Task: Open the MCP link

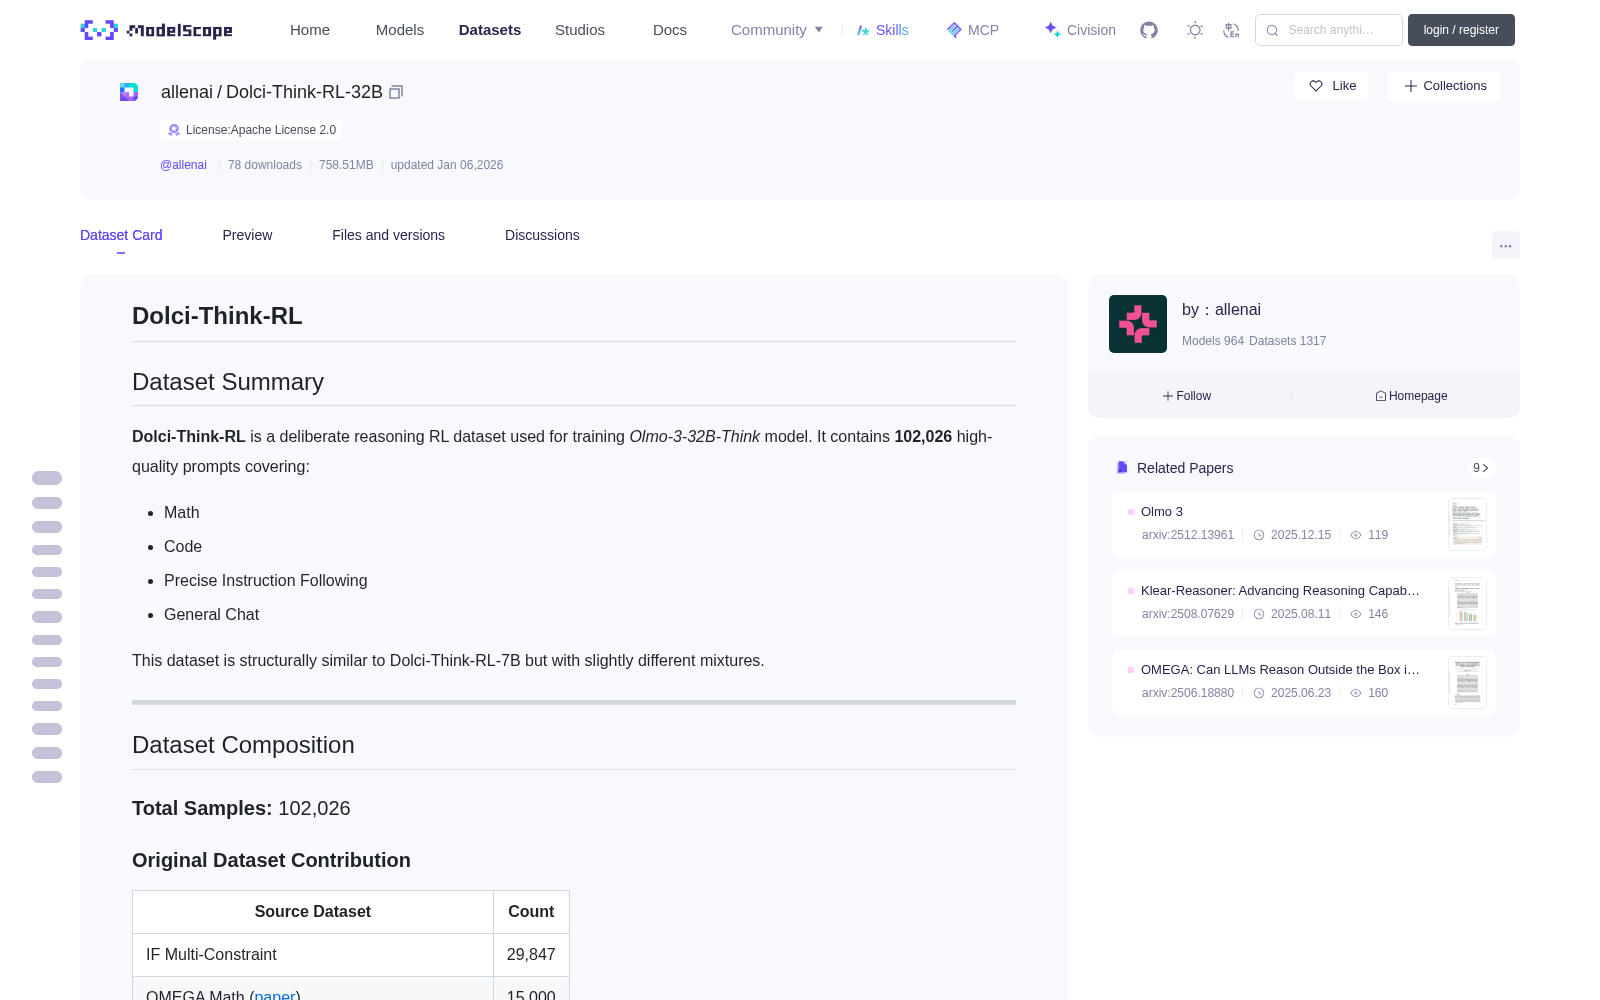Action: click(973, 30)
